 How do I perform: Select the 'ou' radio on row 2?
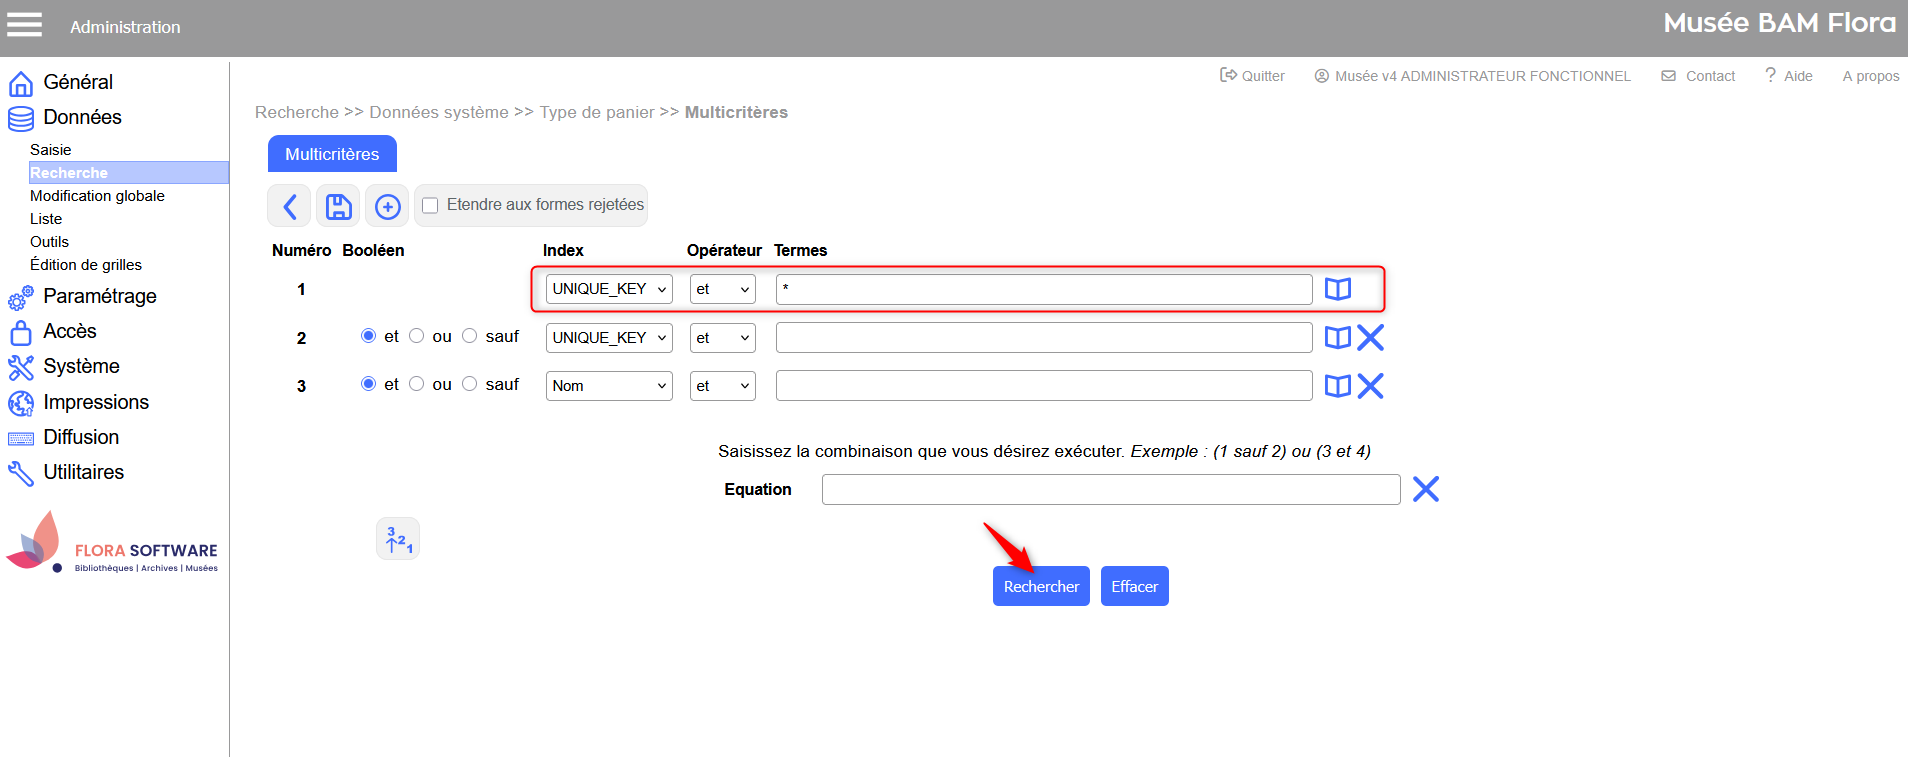coord(417,336)
